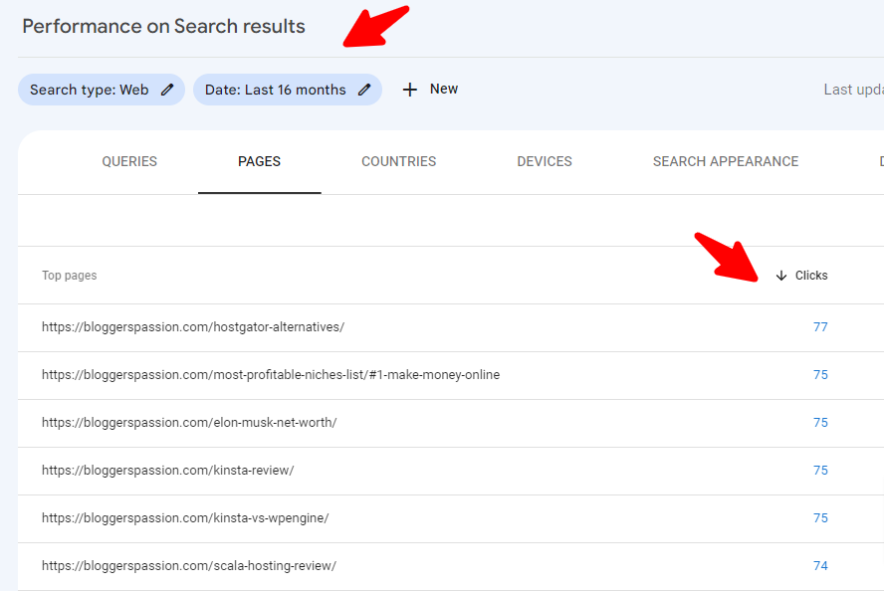Open the Countries tab
Screen dimensions: 884x591
click(398, 162)
